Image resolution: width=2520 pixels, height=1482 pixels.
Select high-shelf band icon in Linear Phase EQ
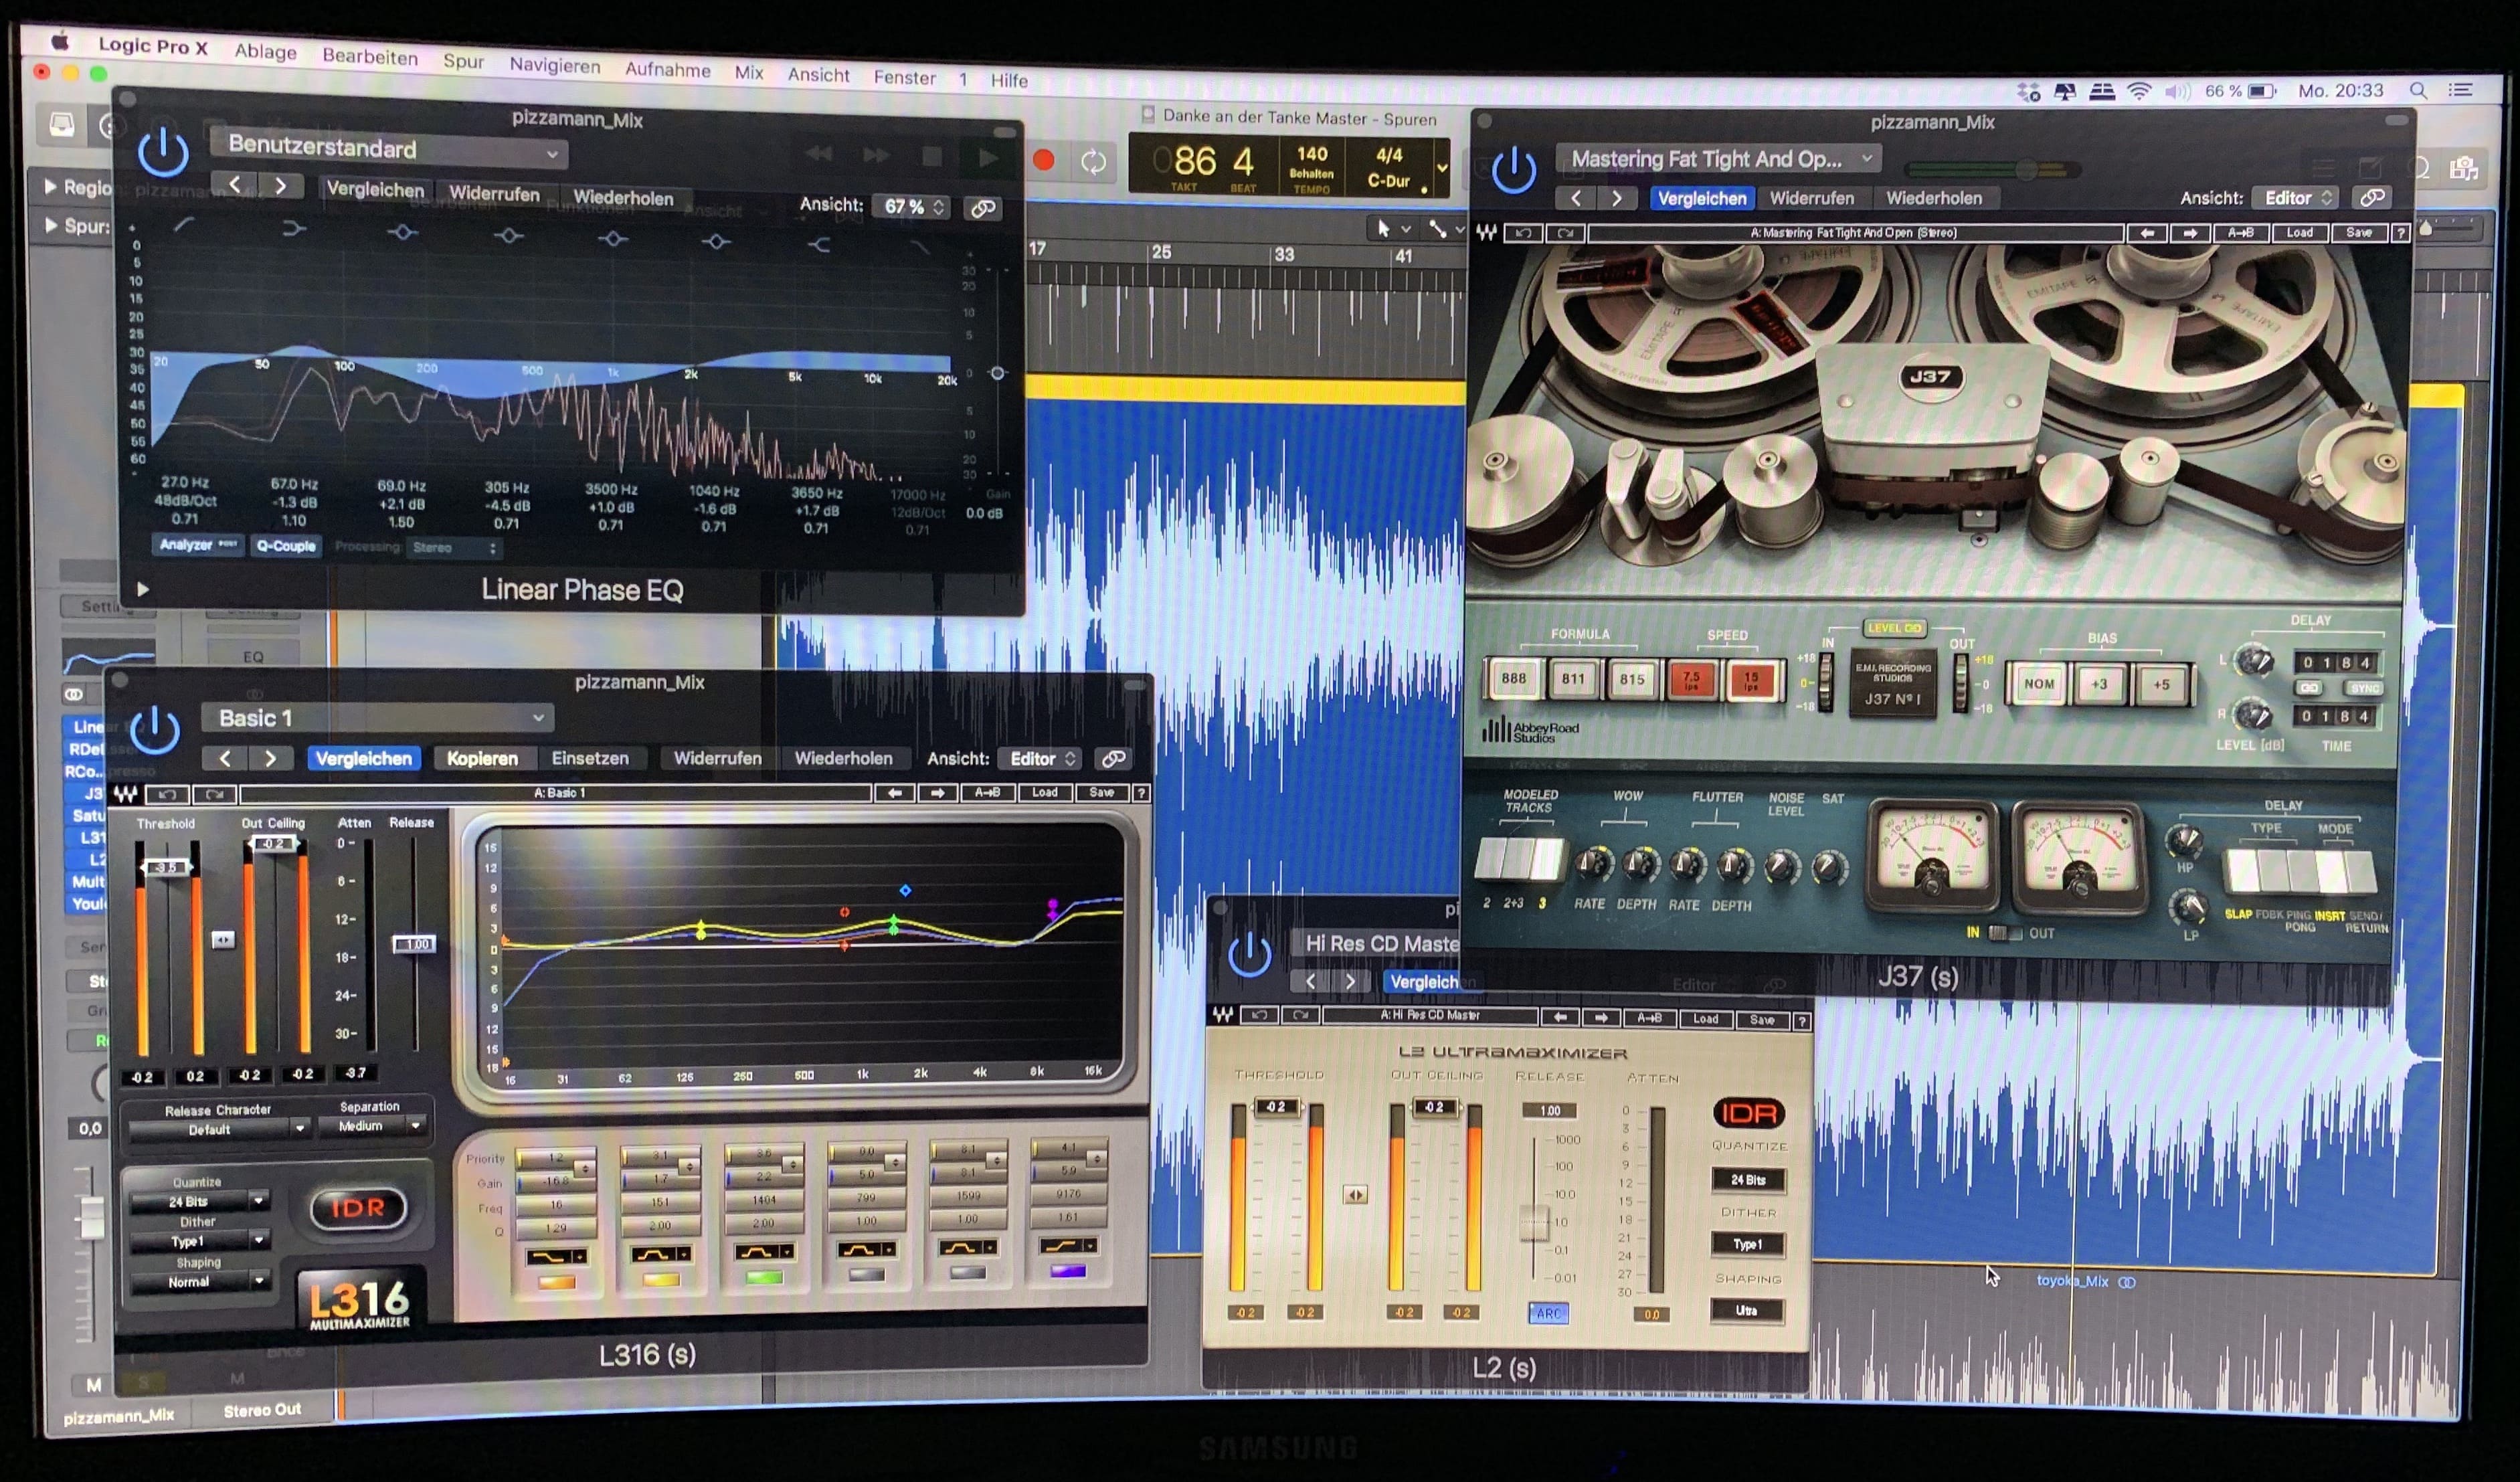(819, 244)
